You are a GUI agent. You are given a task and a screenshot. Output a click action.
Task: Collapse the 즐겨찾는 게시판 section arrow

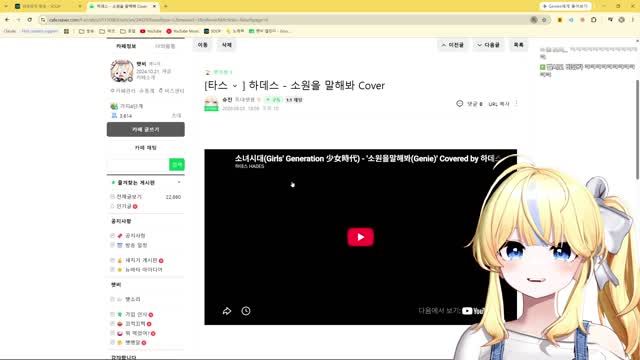(x=179, y=182)
